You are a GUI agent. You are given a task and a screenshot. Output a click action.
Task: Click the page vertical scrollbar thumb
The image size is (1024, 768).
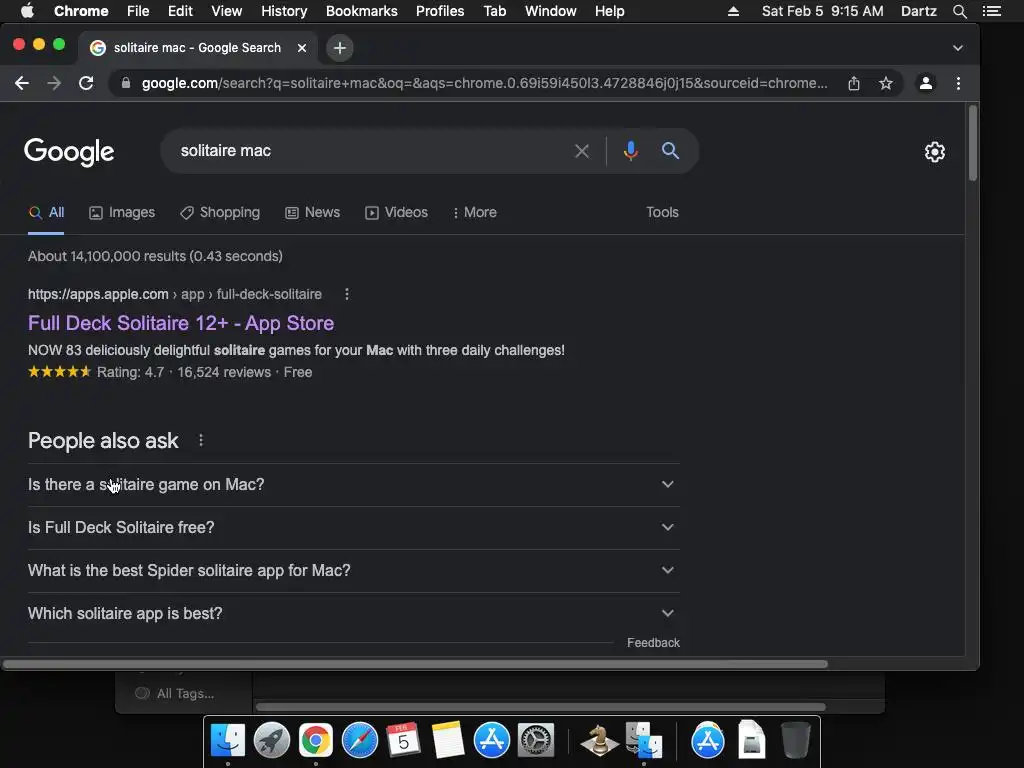(x=972, y=144)
